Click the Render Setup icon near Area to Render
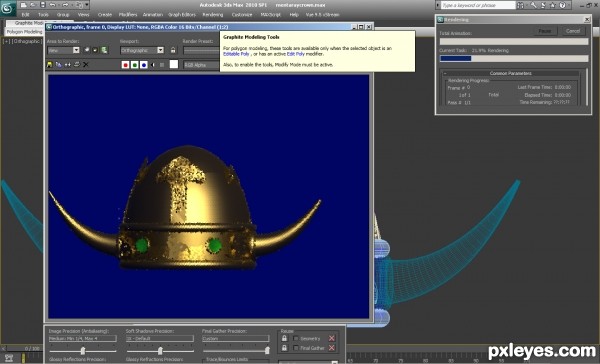 pos(104,50)
